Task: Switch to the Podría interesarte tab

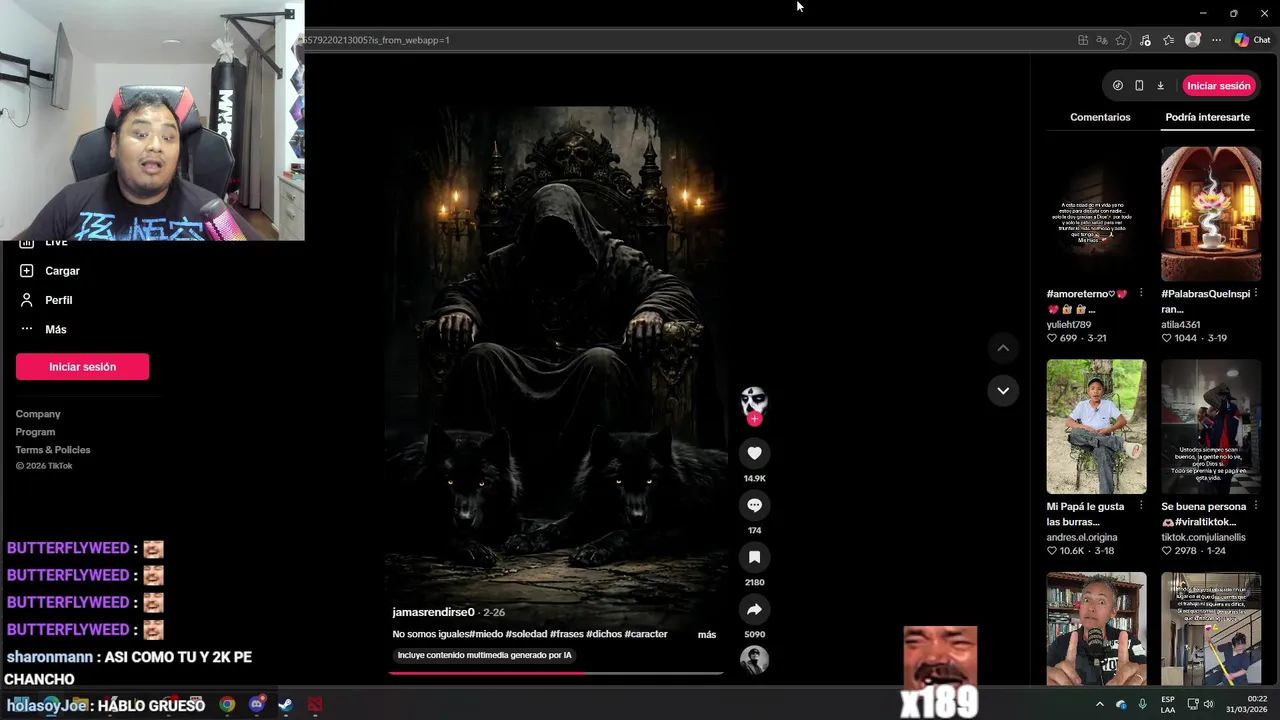Action: pos(1207,117)
